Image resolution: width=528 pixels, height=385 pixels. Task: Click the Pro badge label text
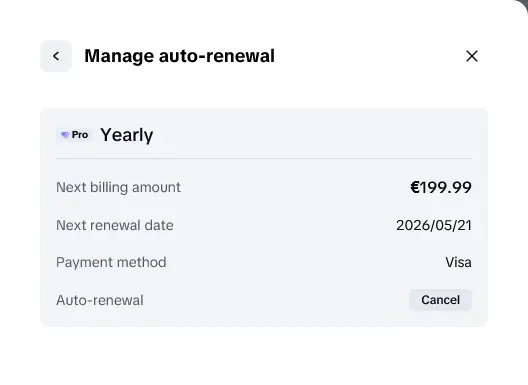click(80, 135)
